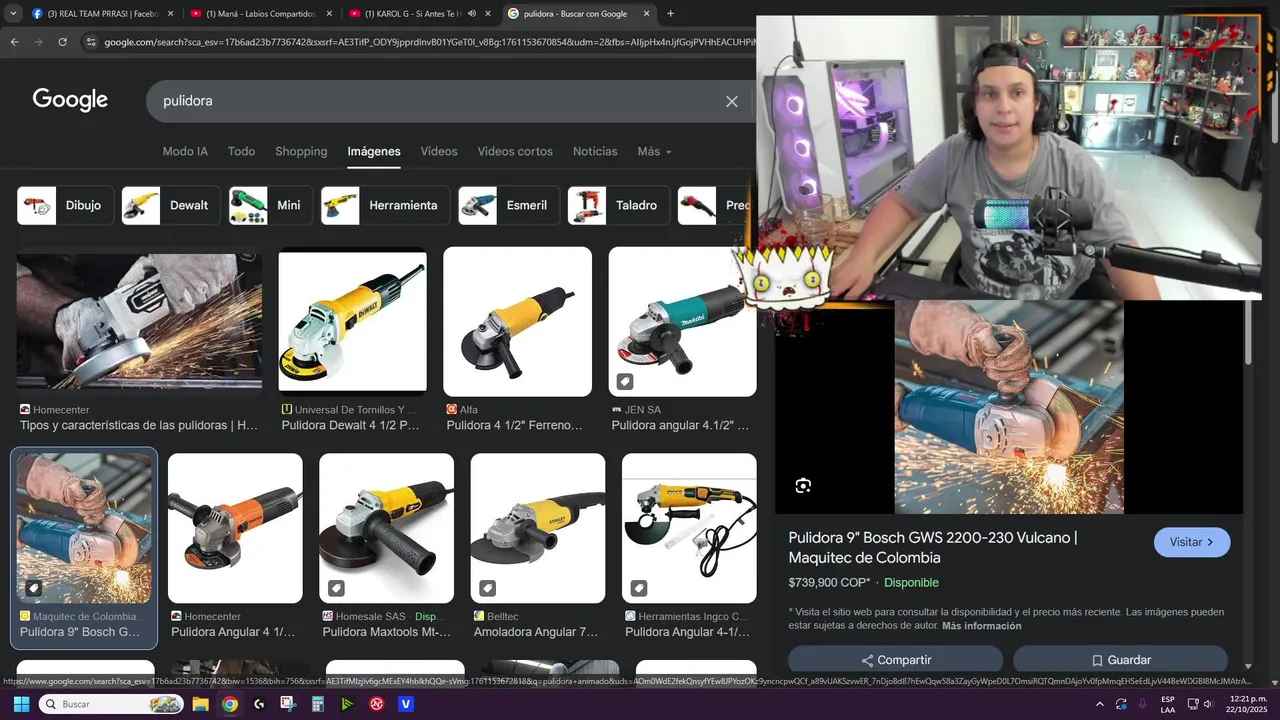
Task: Open the Google logo homepage link
Action: [70, 100]
